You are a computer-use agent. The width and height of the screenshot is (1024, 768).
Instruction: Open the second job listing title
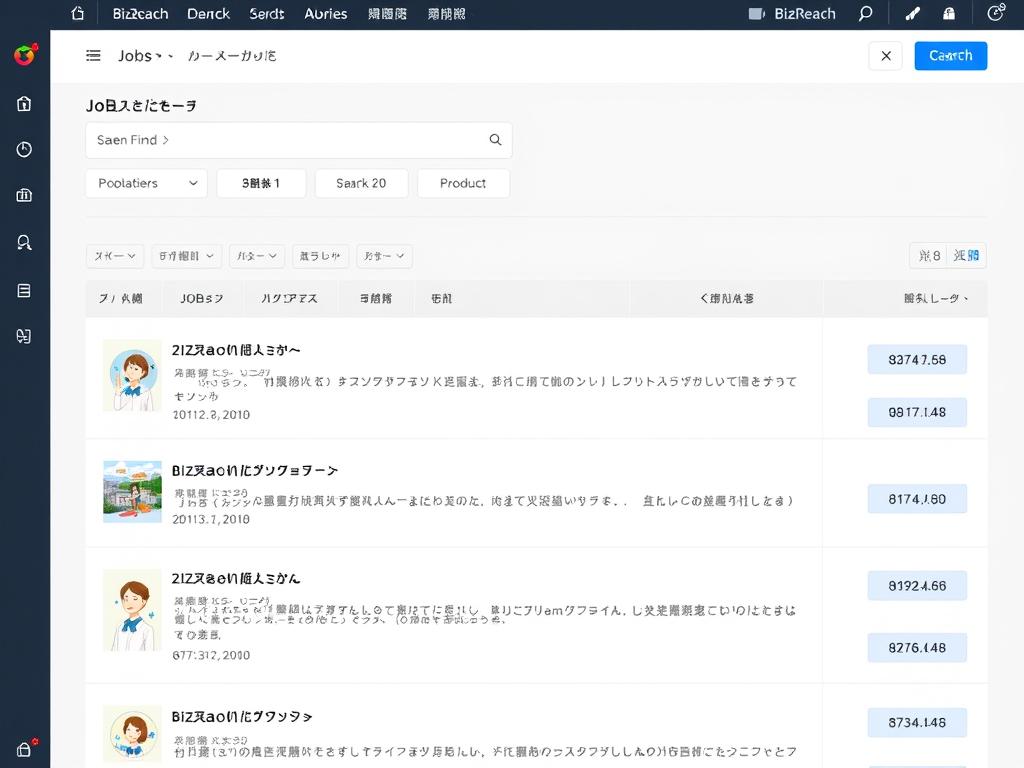[255, 470]
